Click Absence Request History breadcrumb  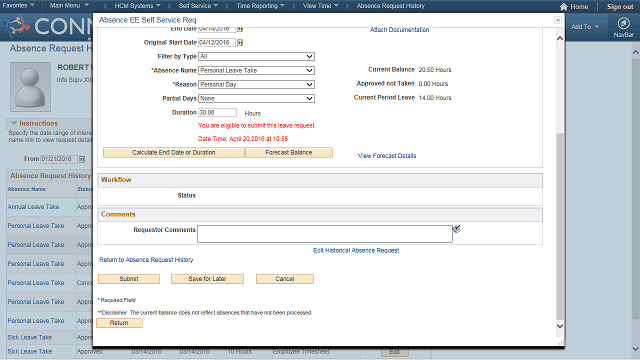tap(391, 6)
